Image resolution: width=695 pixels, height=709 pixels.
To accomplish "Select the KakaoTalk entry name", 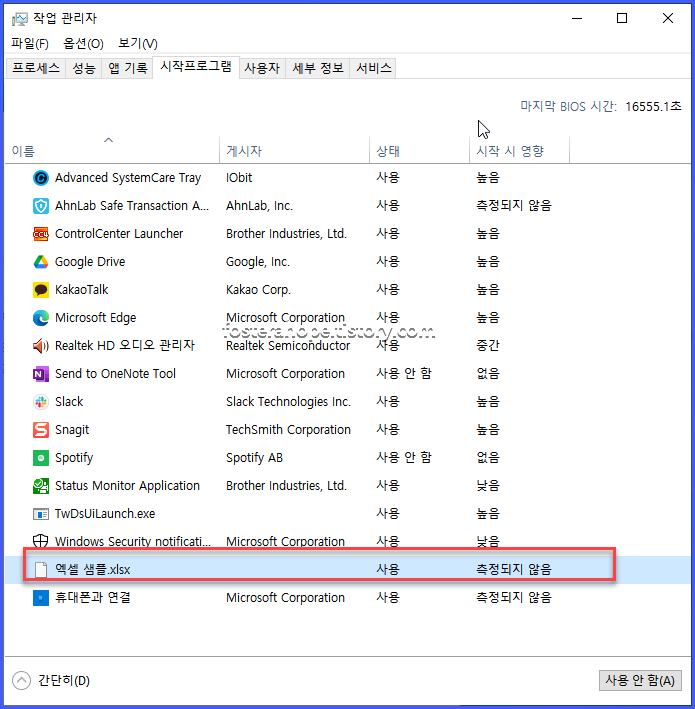I will point(81,290).
